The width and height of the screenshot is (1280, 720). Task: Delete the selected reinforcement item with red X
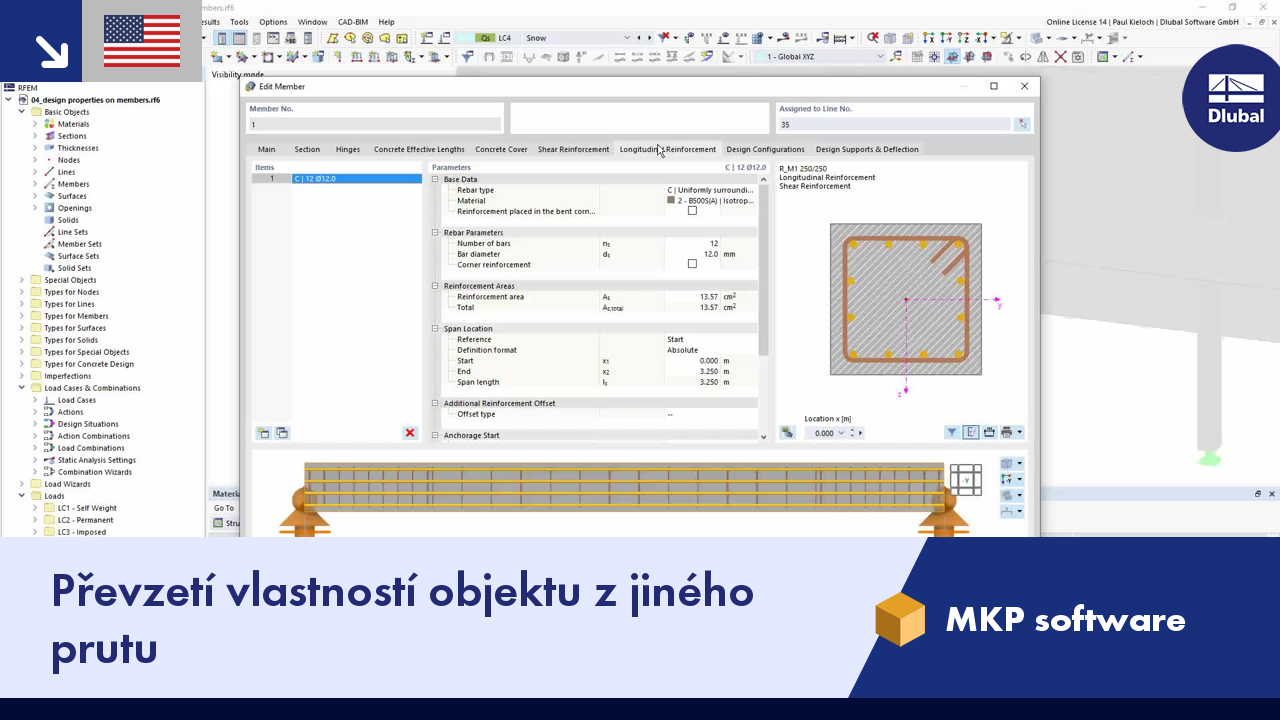[410, 433]
